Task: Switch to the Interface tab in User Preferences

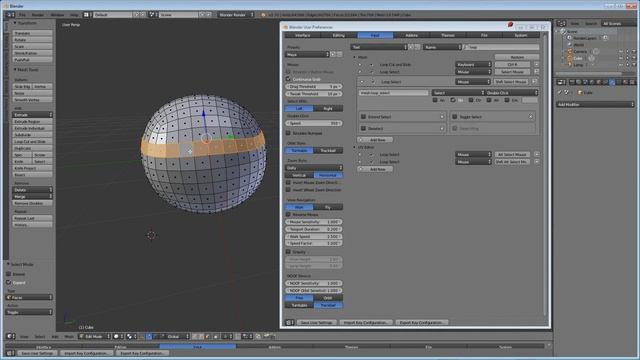Action: click(302, 36)
